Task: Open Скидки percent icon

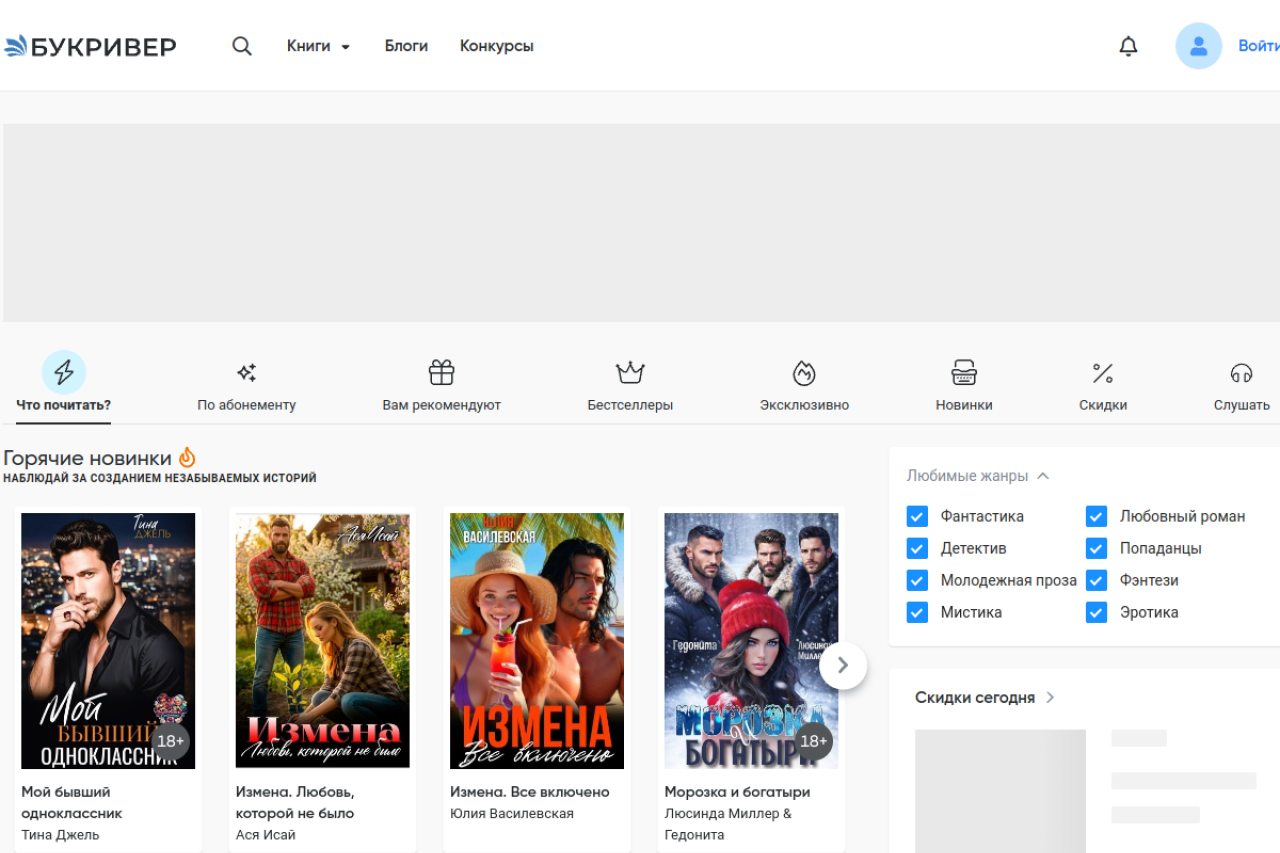Action: point(1102,373)
